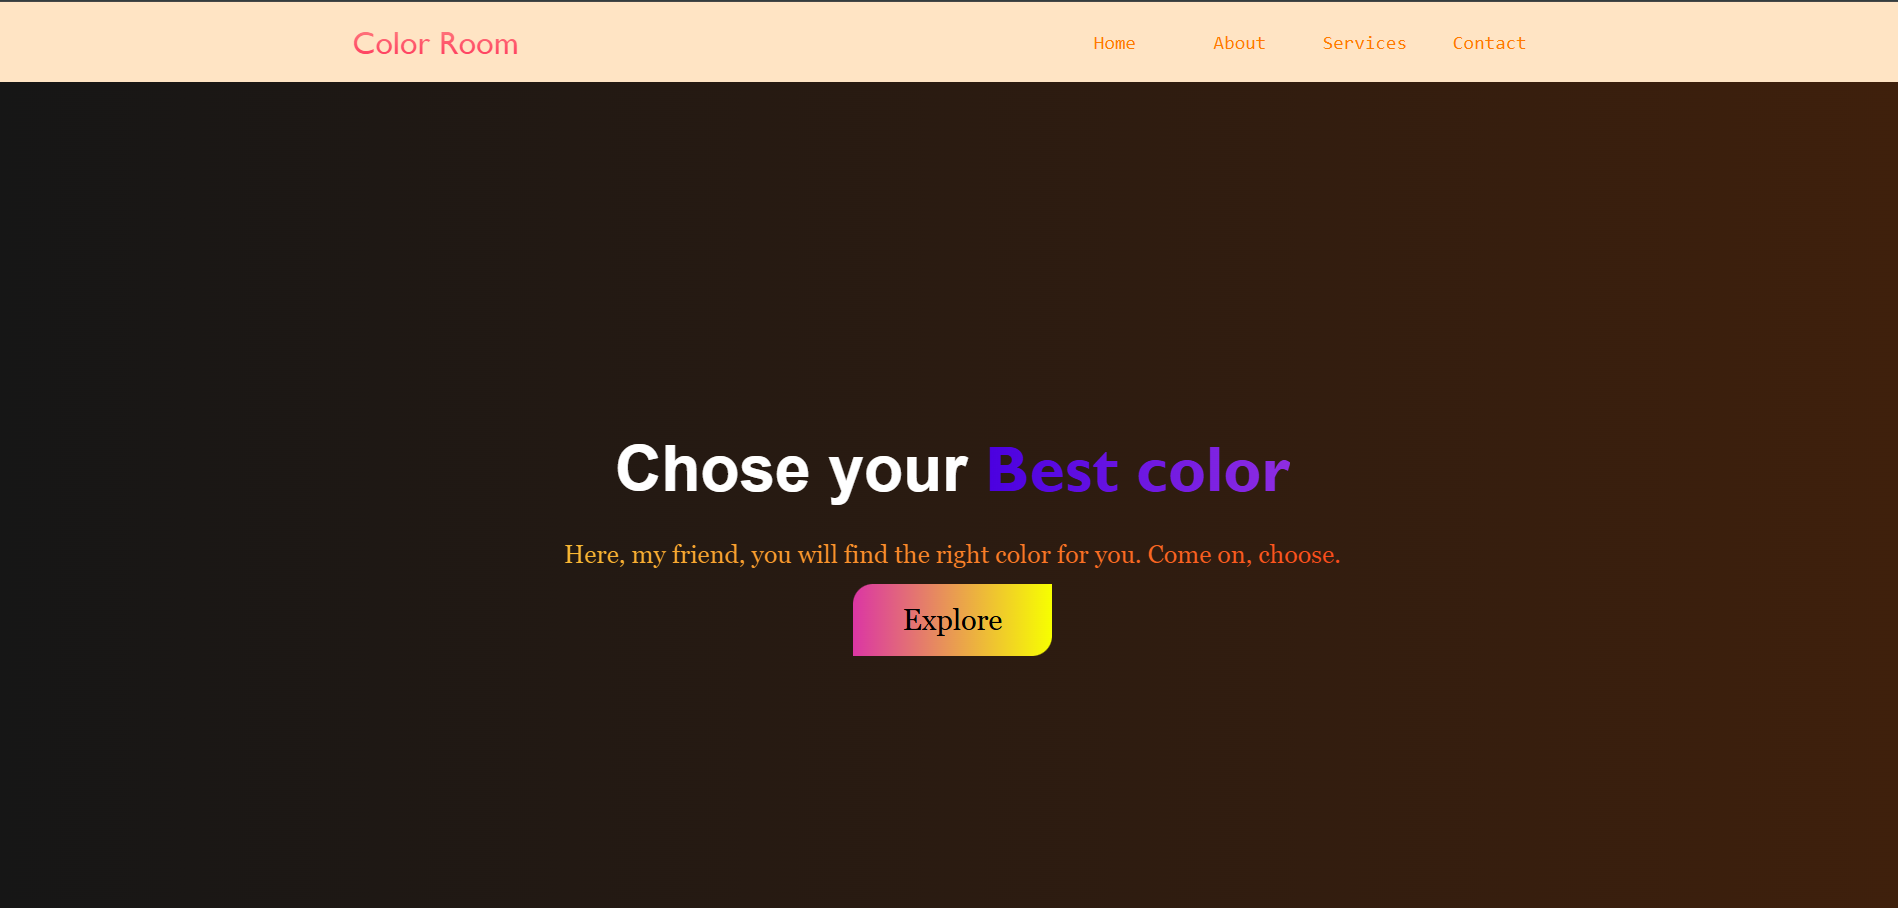Click the yellow edge of Explore button

click(1042, 620)
